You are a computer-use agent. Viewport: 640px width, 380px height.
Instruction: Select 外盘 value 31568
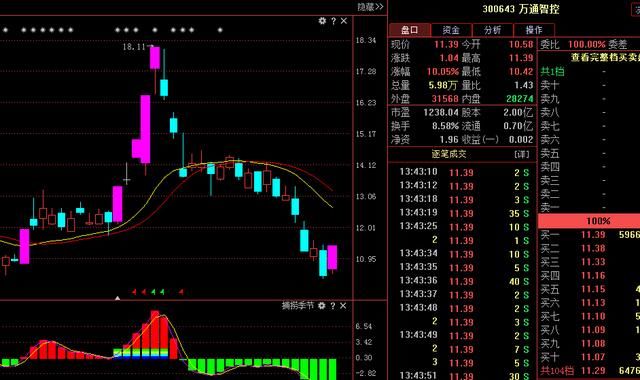[445, 99]
